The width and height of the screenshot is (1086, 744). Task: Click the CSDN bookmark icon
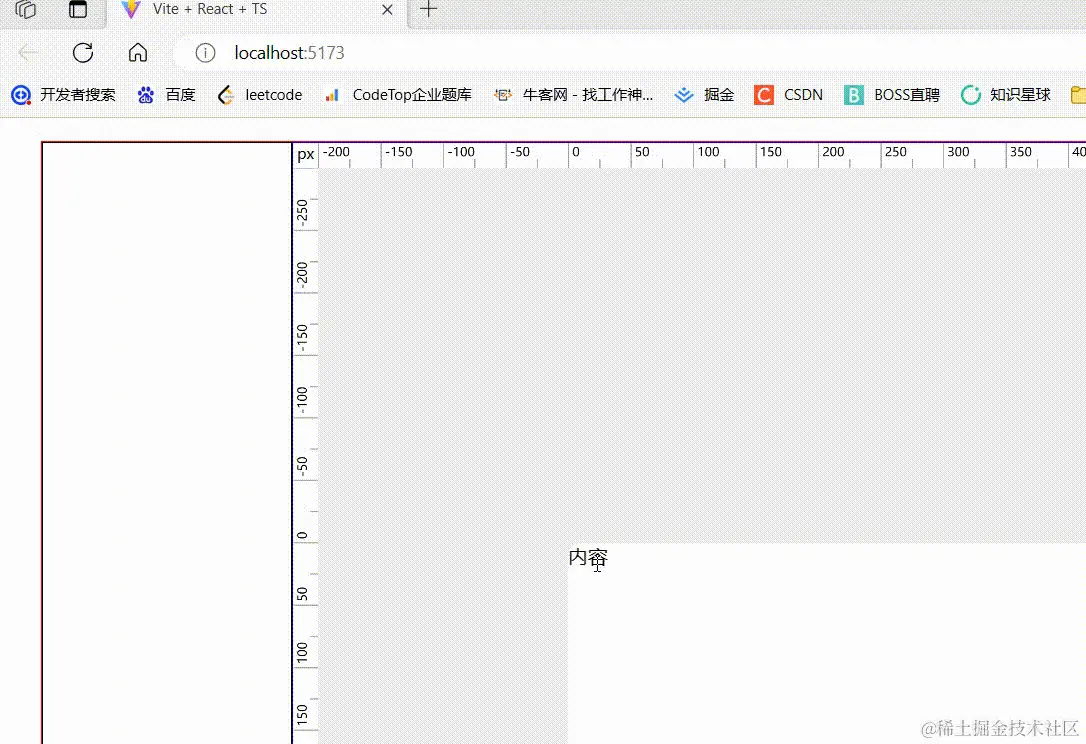click(763, 94)
